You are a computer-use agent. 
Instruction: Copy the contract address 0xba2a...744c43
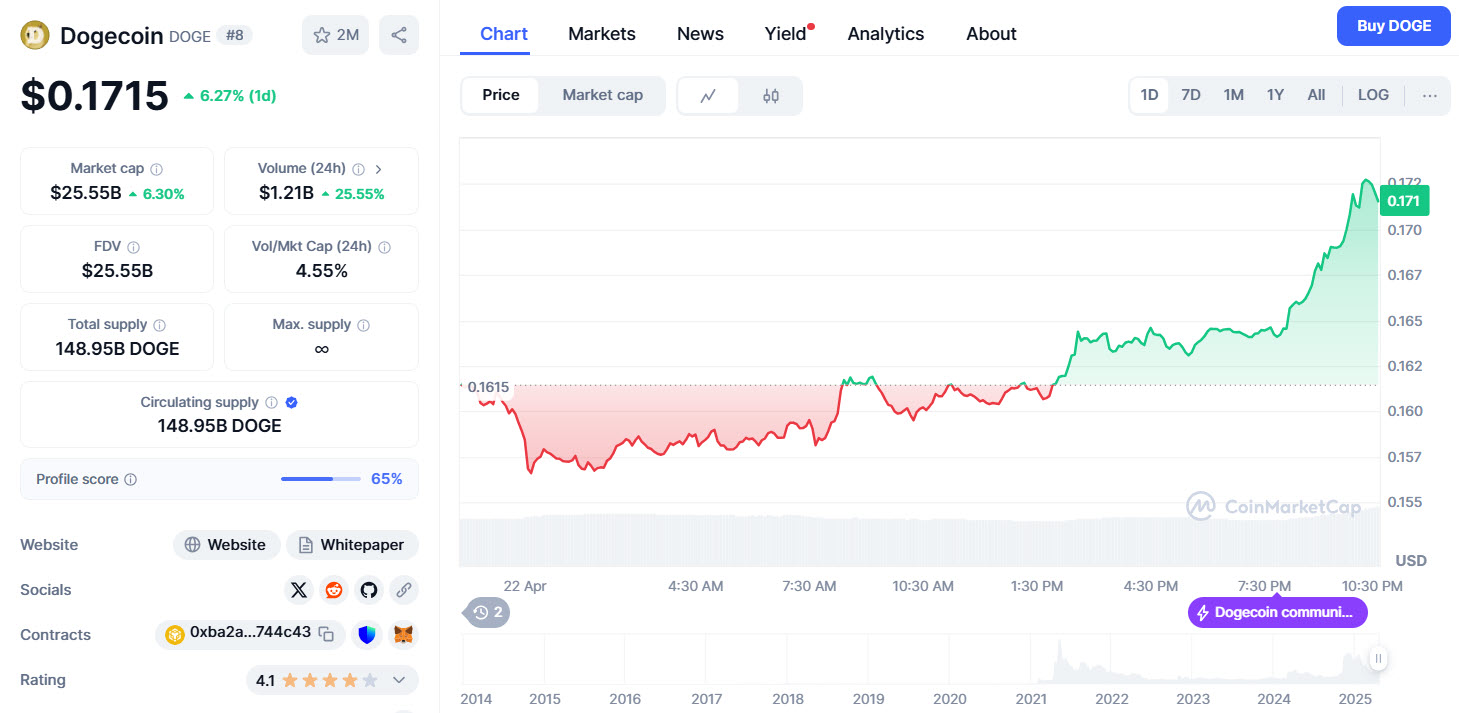(326, 633)
